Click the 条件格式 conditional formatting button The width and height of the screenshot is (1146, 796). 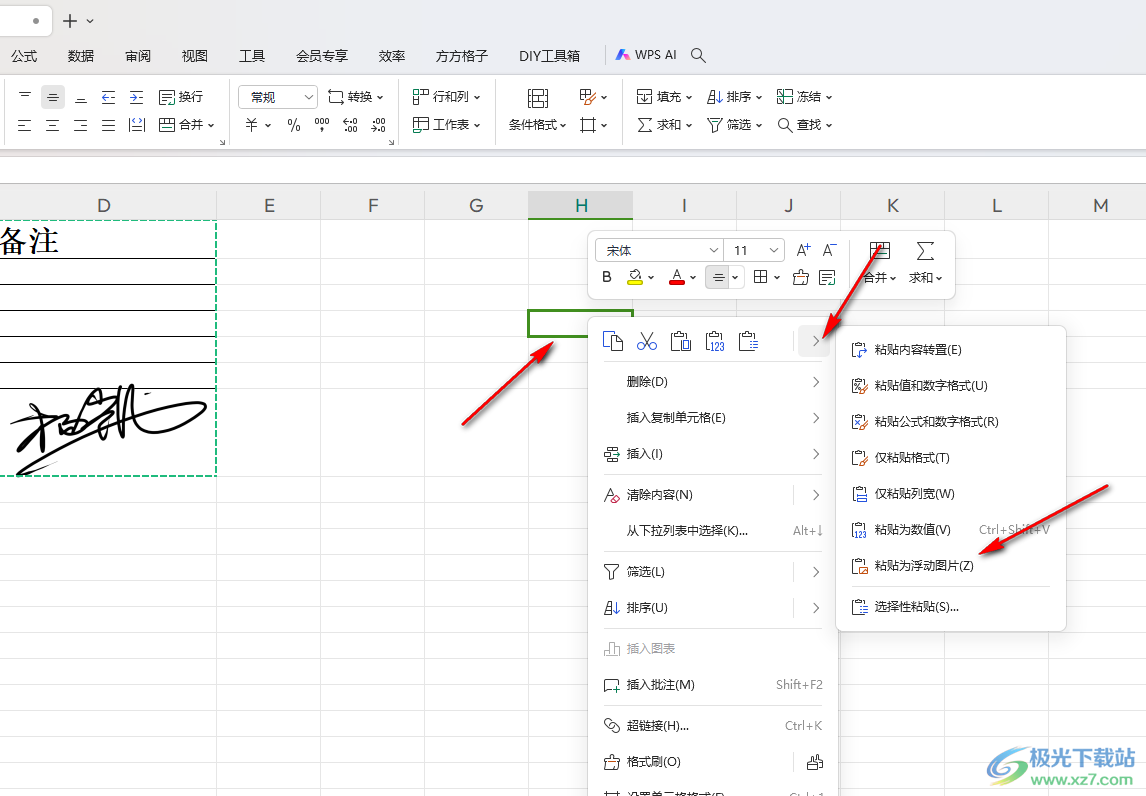coord(537,110)
